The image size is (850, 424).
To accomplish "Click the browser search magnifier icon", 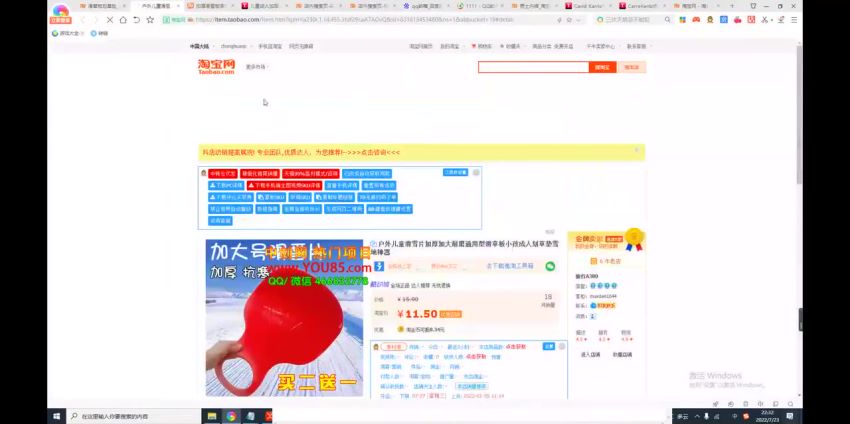I will point(667,20).
